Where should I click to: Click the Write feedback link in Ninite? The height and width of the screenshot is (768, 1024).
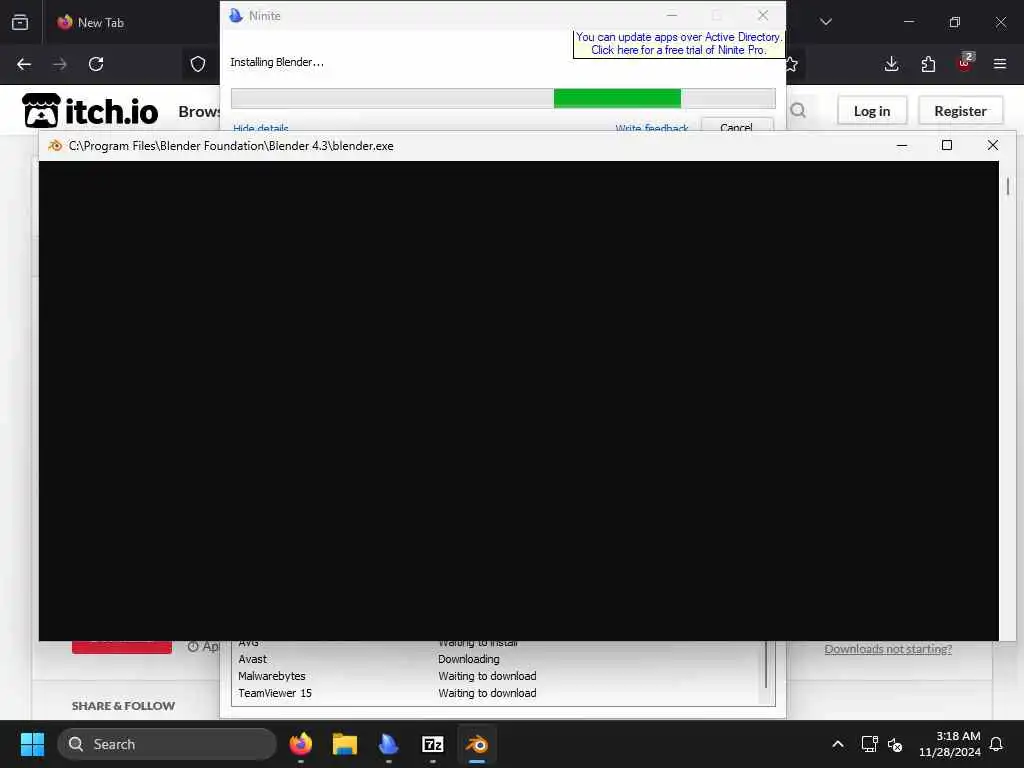(652, 127)
